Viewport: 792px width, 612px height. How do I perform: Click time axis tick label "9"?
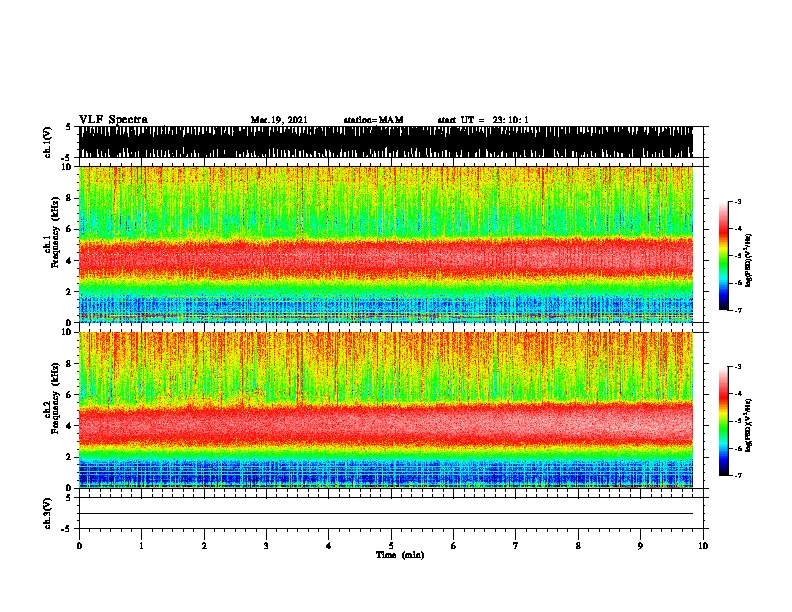pyautogui.click(x=640, y=546)
